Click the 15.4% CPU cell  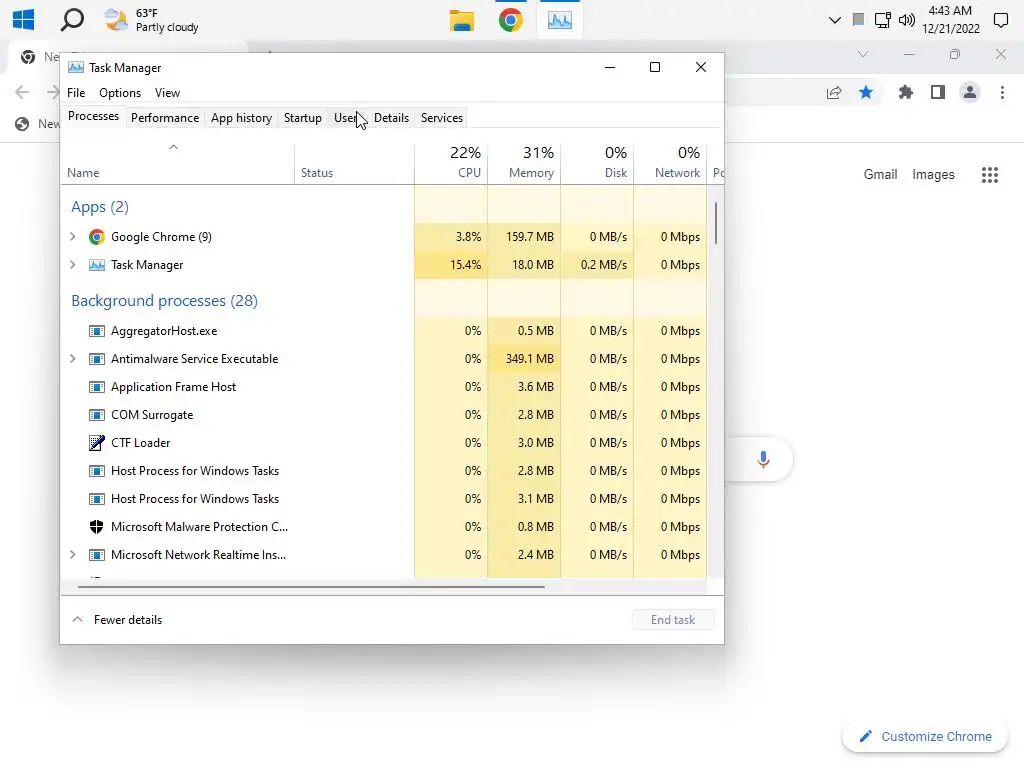451,264
